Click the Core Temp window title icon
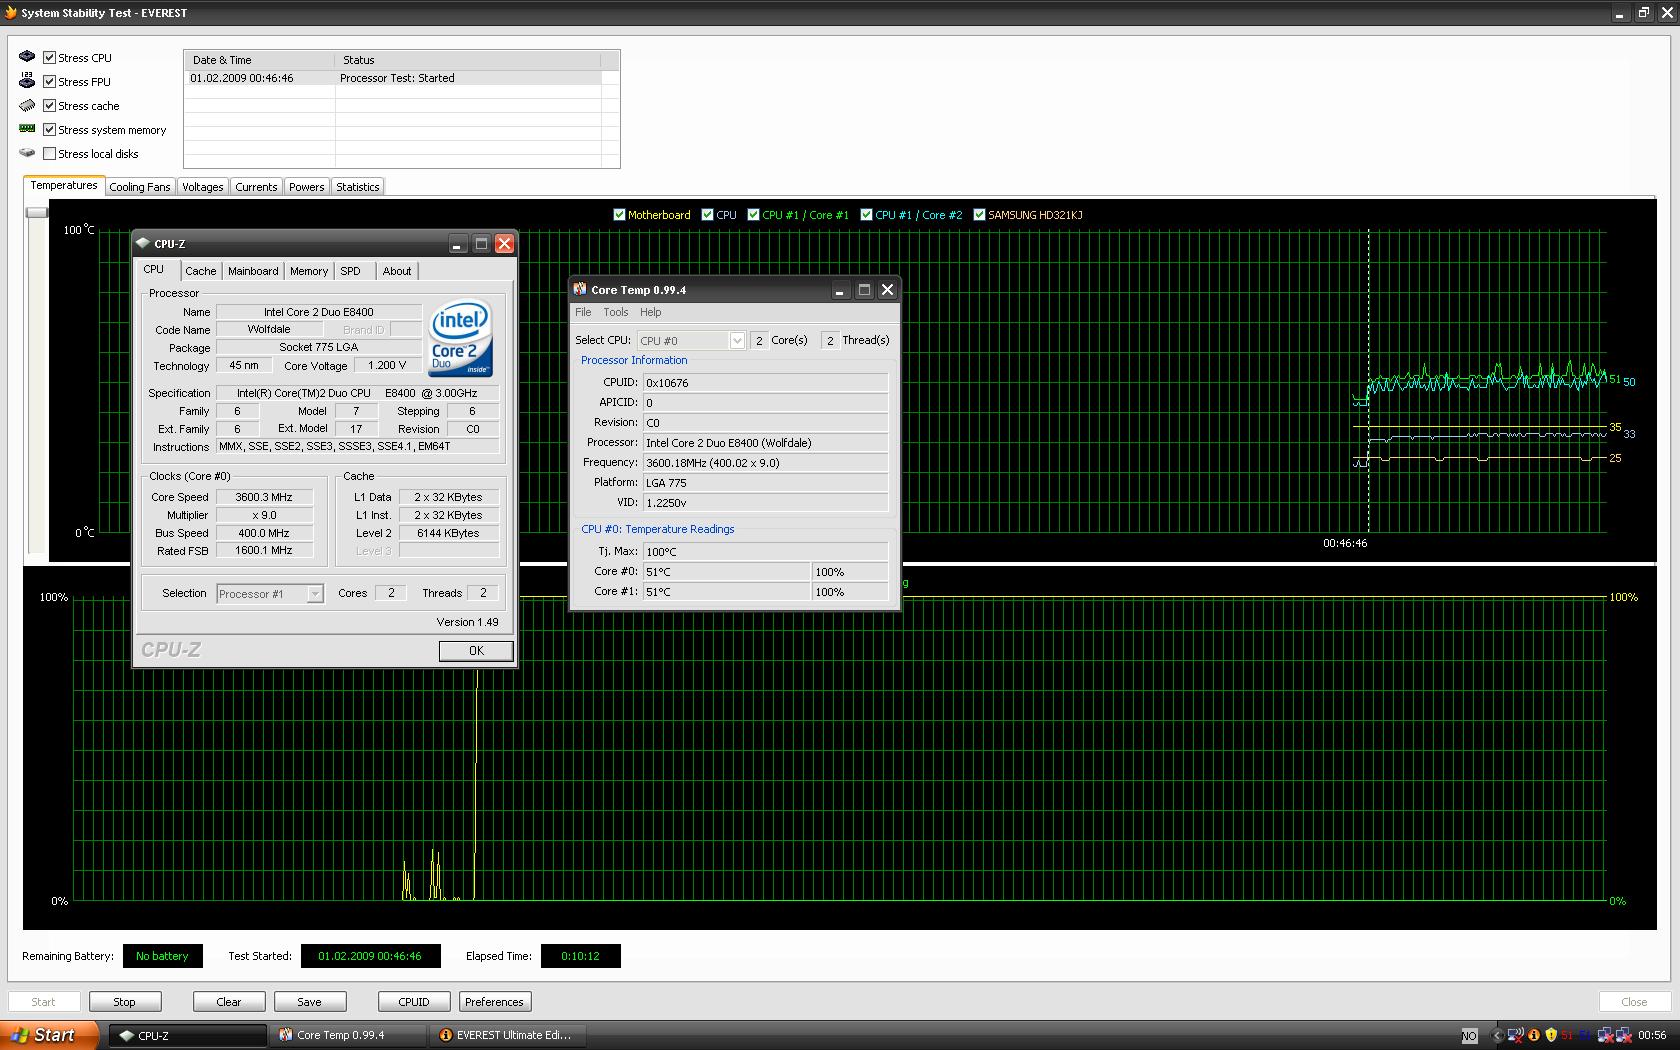This screenshot has height=1050, width=1680. [580, 289]
